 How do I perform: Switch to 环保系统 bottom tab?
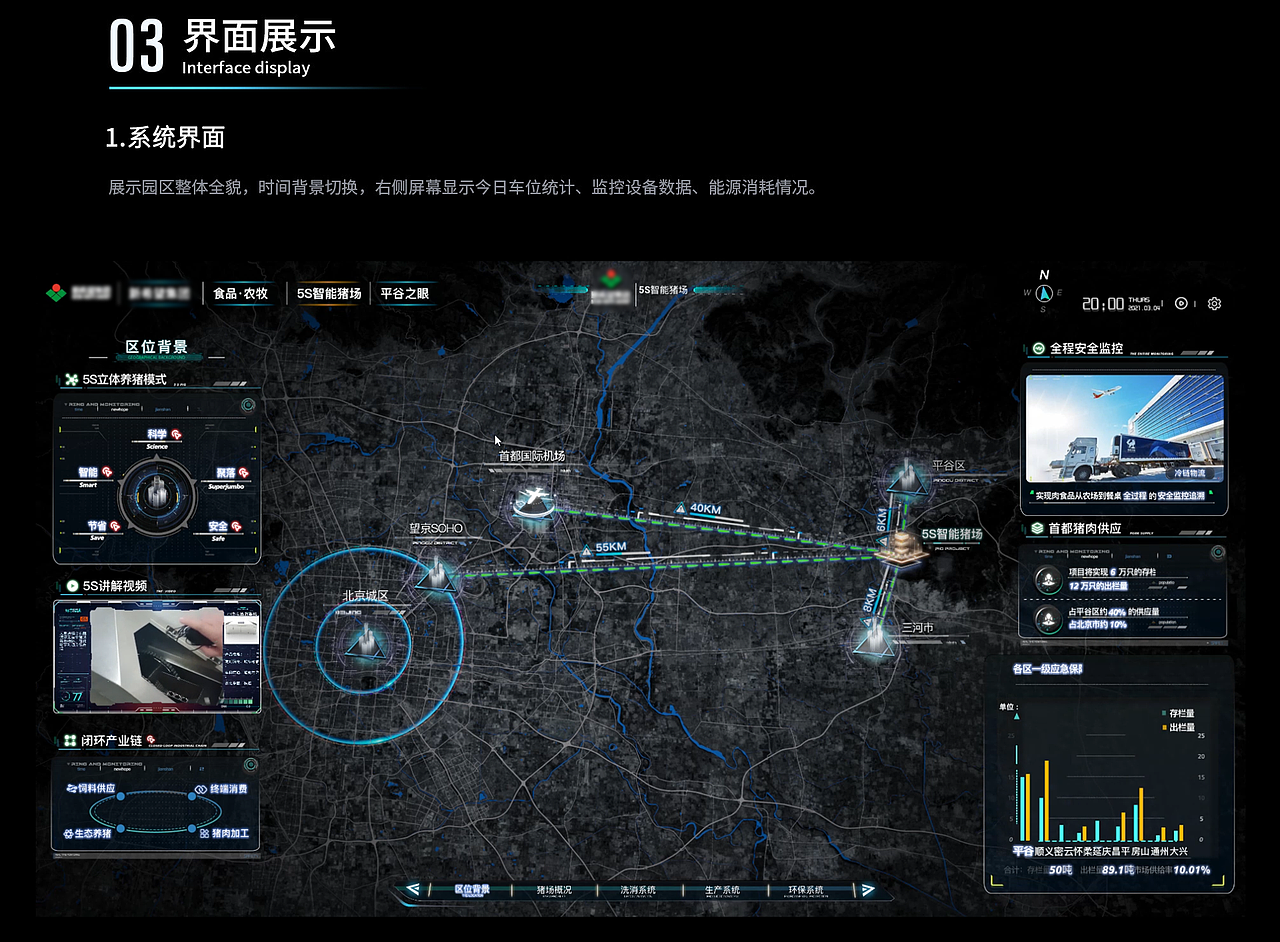point(806,890)
